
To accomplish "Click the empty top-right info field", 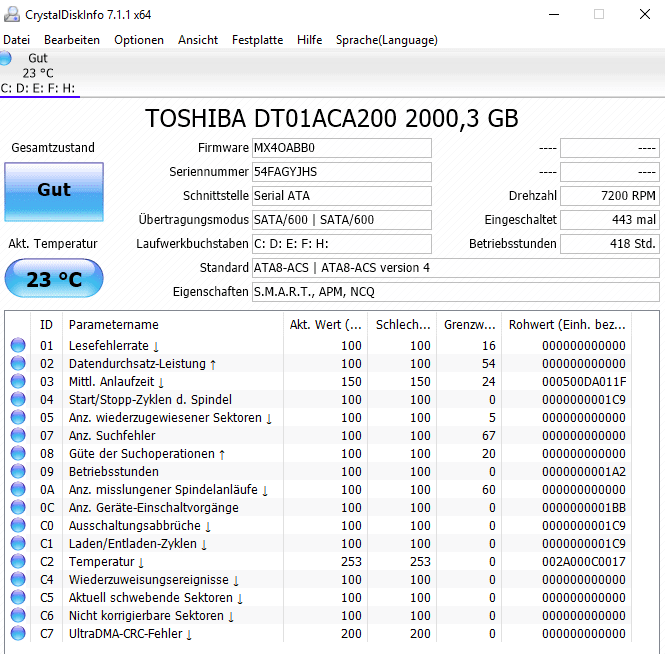I will coord(610,148).
